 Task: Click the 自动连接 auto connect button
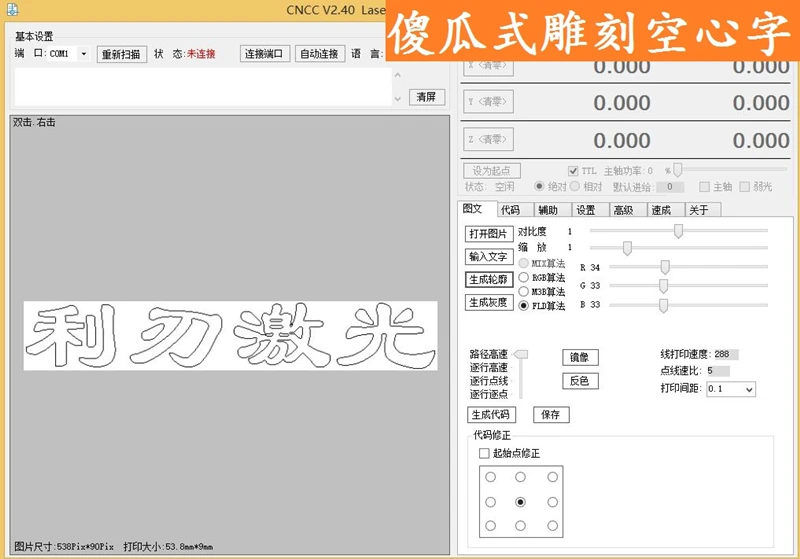[x=320, y=54]
